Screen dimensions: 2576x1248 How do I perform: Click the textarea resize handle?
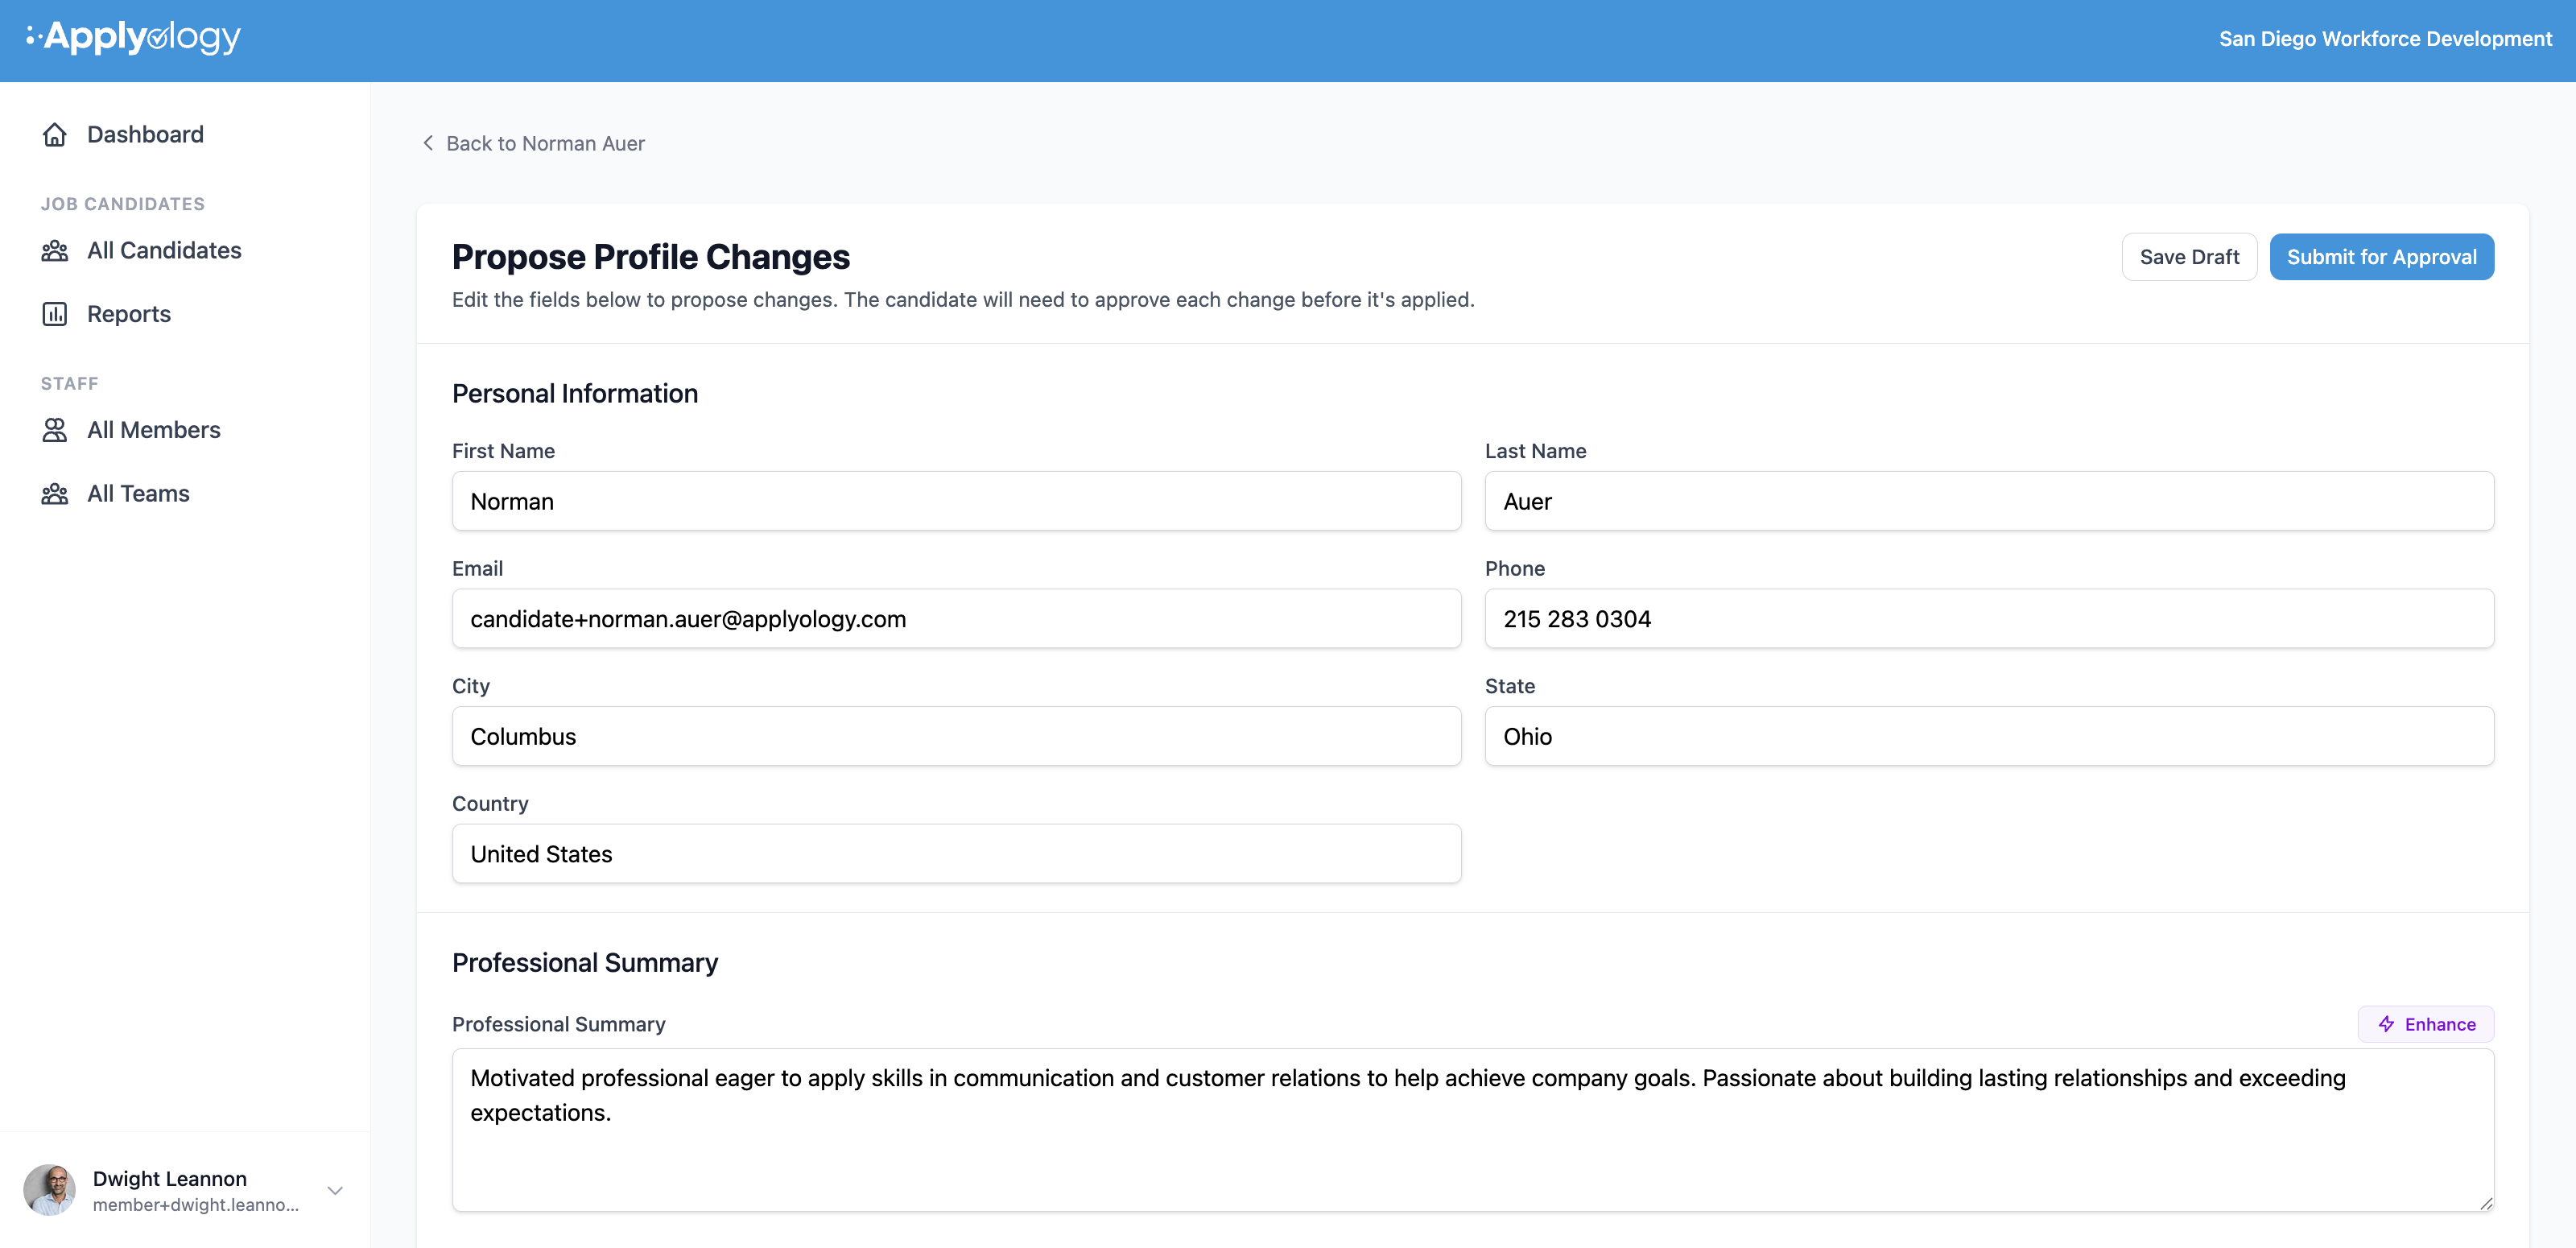(2485, 1203)
